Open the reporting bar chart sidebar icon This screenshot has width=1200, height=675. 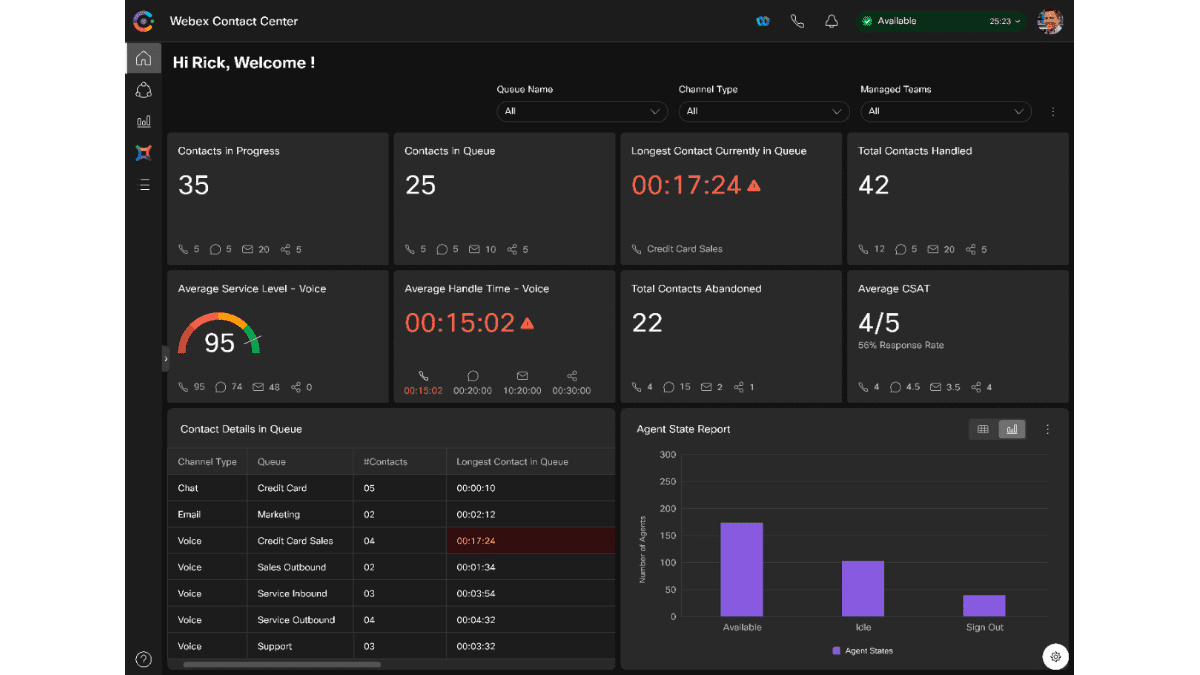pyautogui.click(x=143, y=121)
